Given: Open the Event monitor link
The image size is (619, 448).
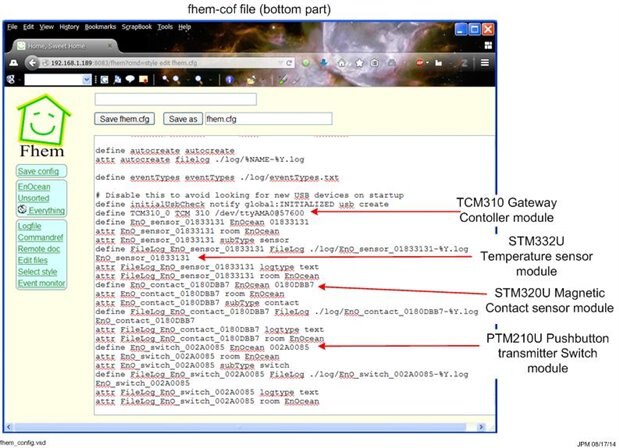Looking at the screenshot, I should point(41,283).
